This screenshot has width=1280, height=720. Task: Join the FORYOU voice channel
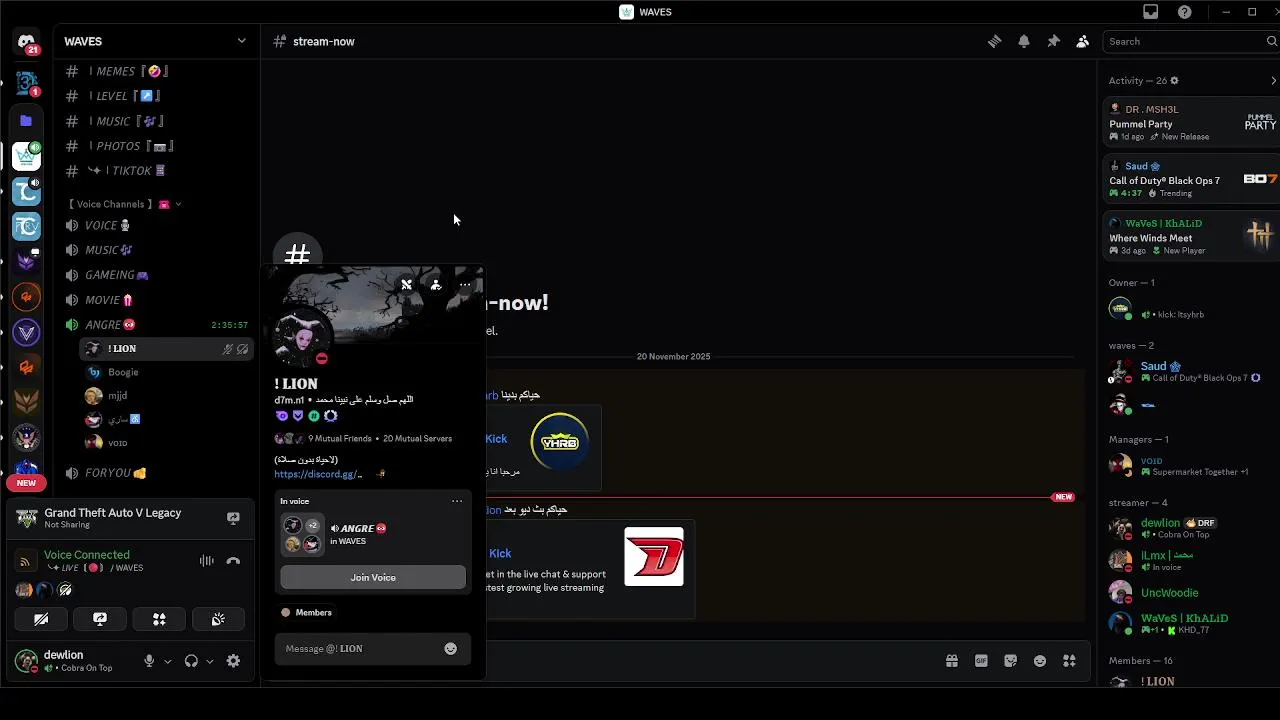click(155, 473)
